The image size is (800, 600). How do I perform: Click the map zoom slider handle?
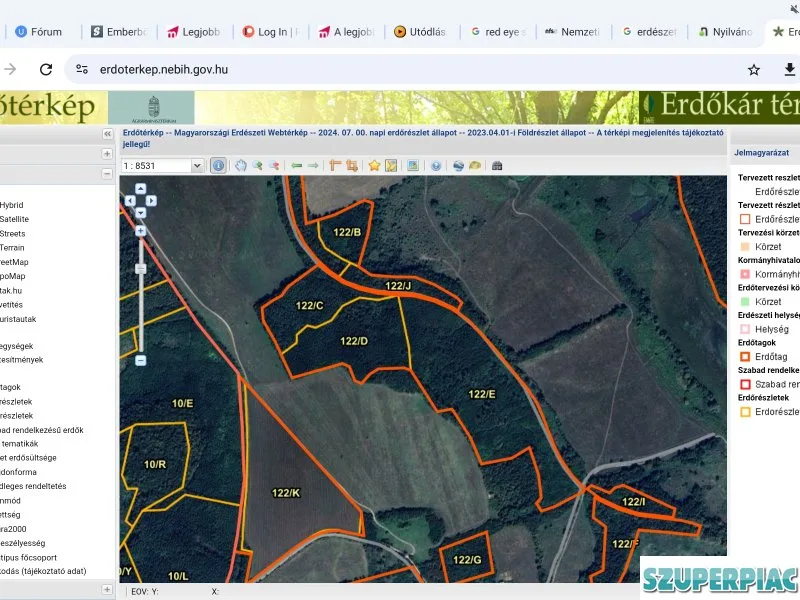141,269
